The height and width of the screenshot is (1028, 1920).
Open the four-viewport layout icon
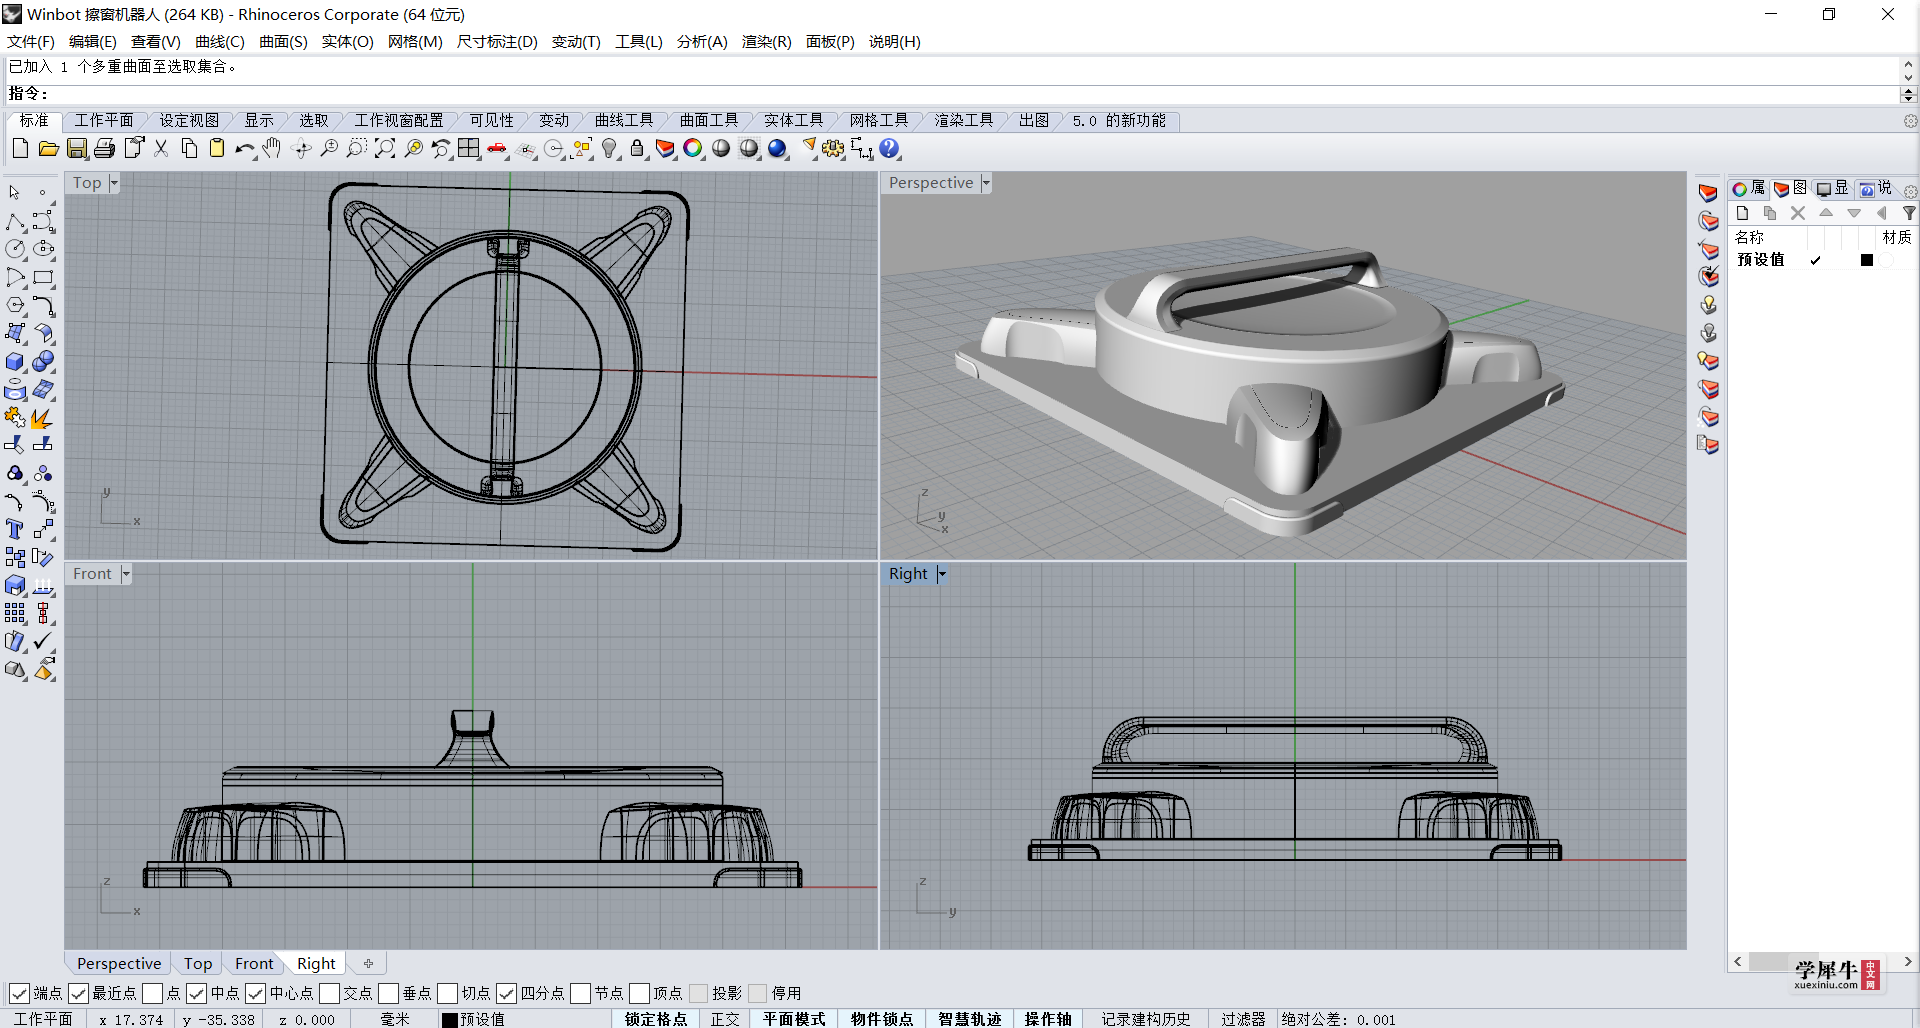click(469, 149)
